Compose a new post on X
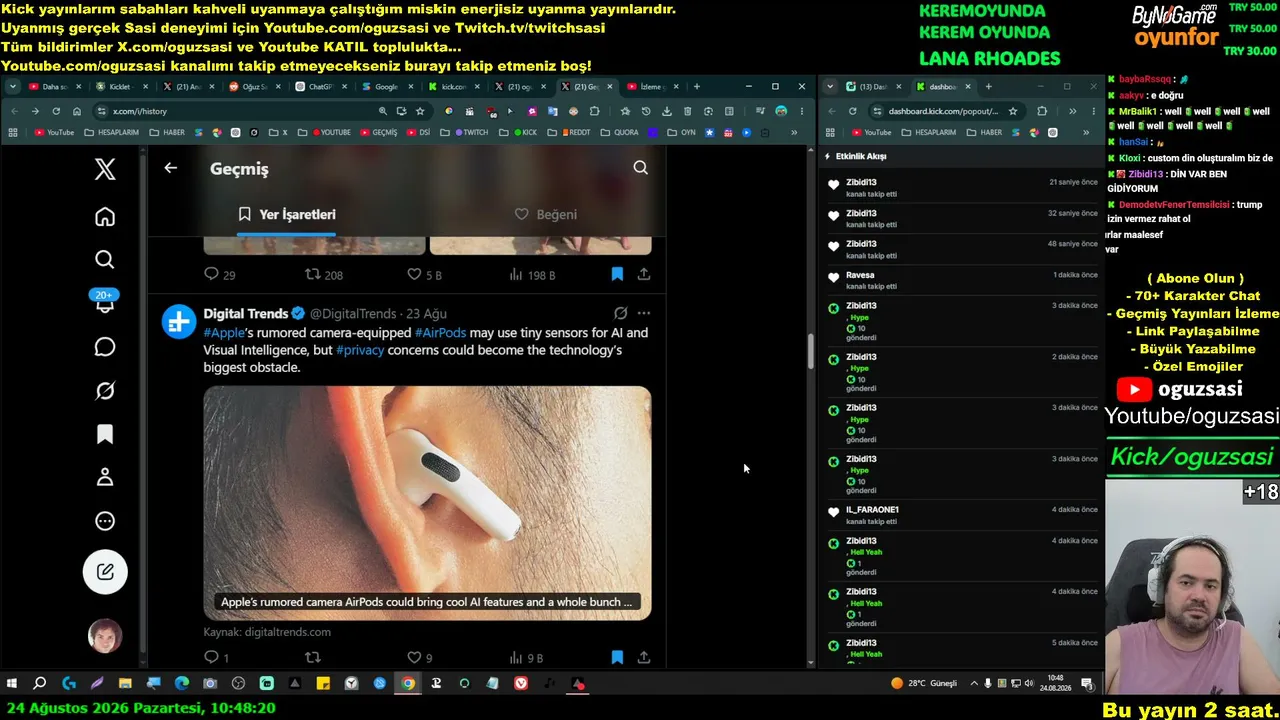 click(105, 572)
